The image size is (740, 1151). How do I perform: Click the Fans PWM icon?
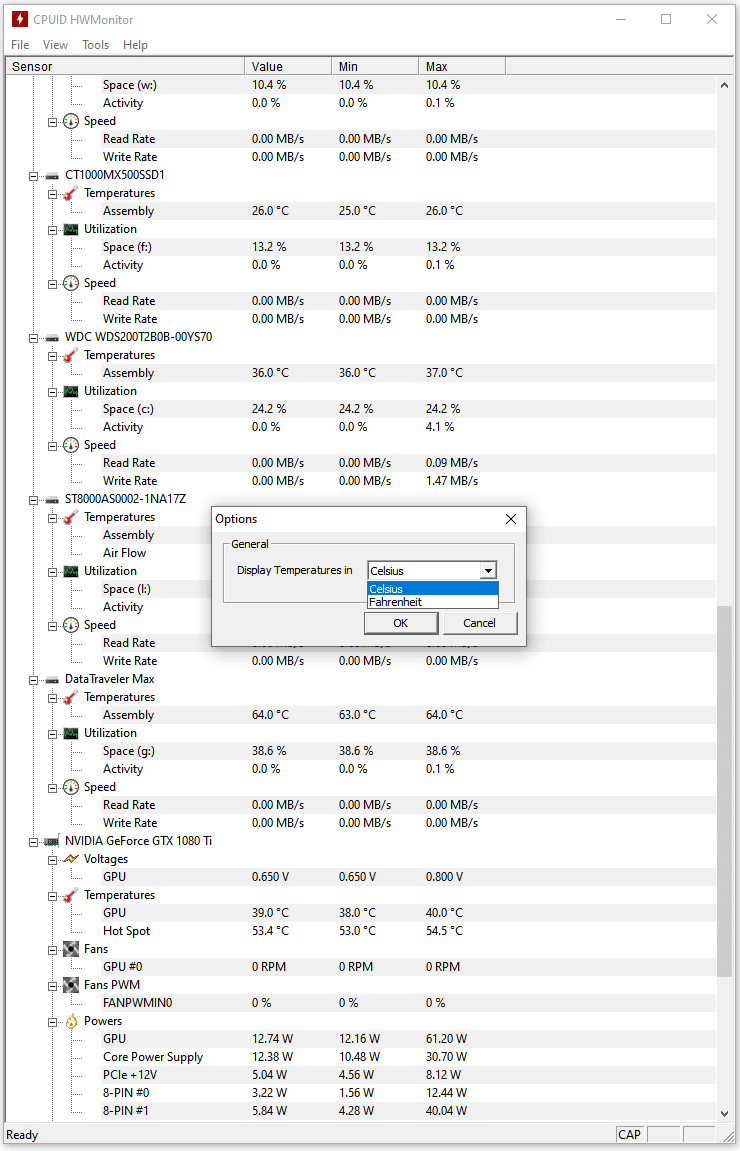pos(70,985)
